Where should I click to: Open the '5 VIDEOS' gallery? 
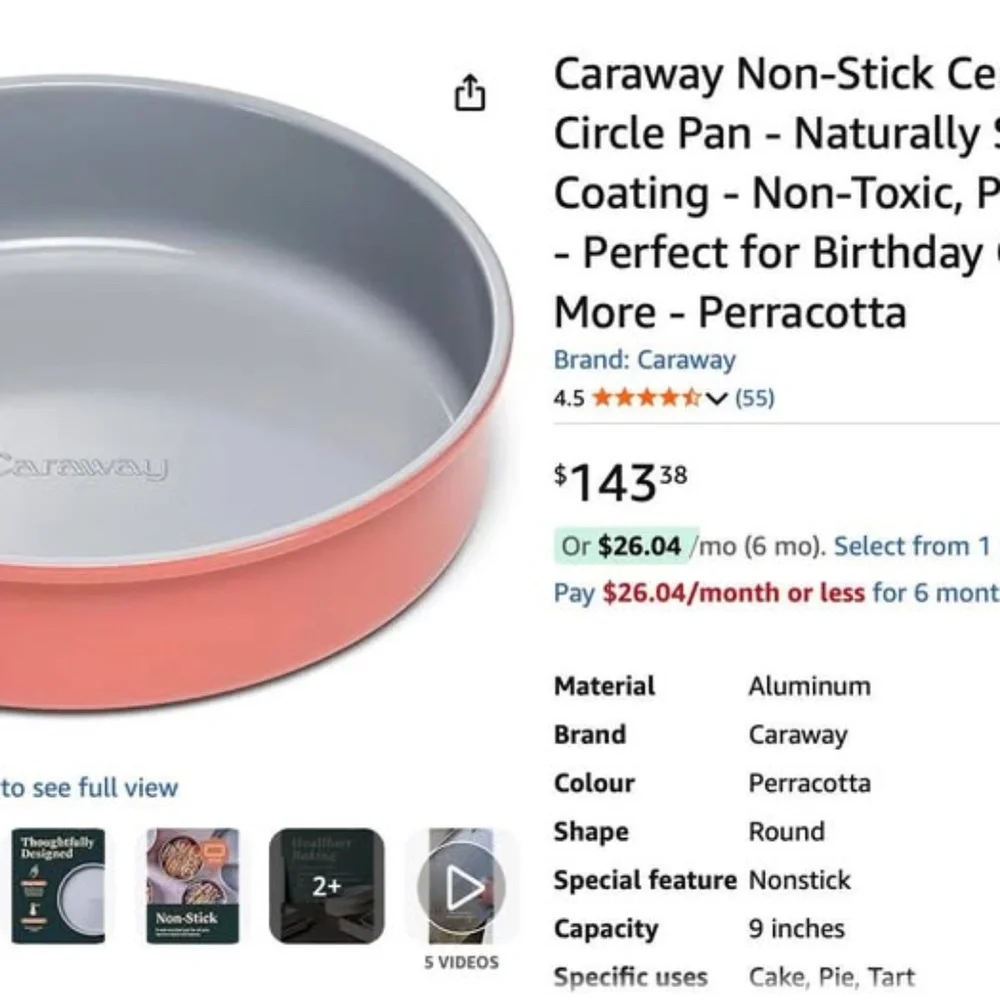pos(463,962)
